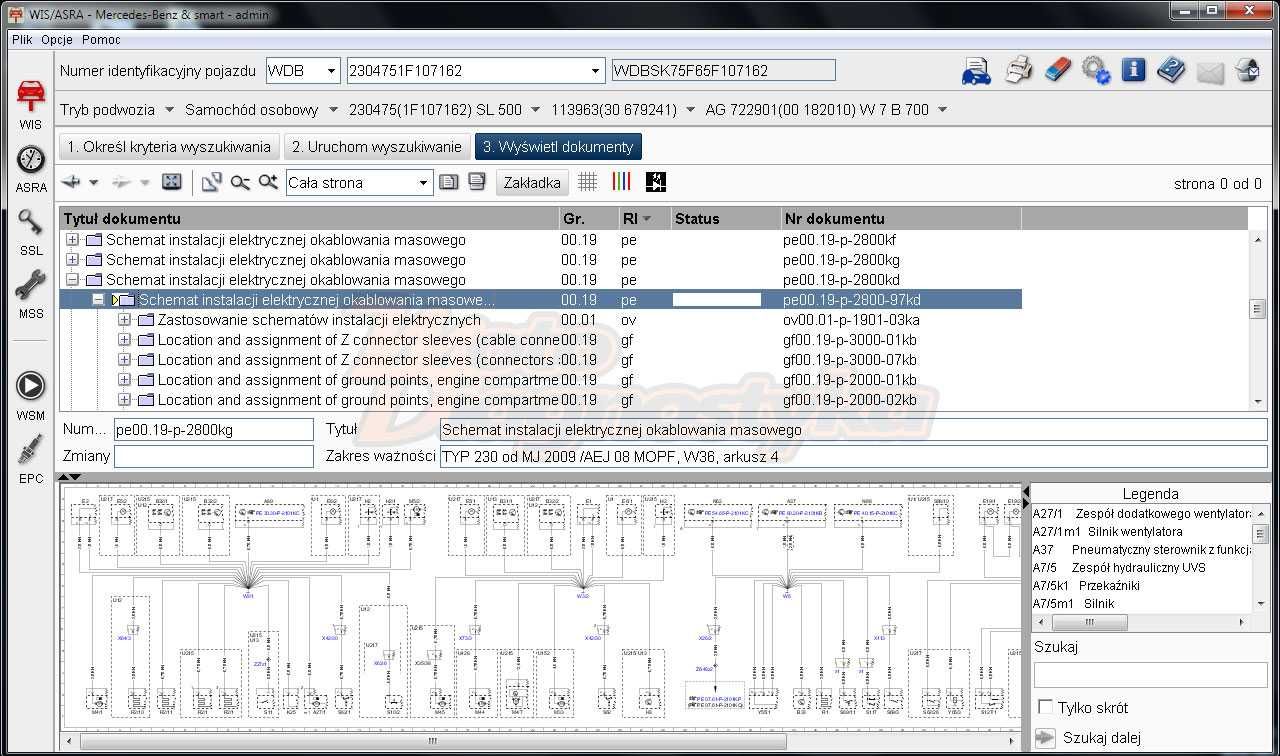The image size is (1280, 756).
Task: Sort by the Gr. column header
Action: (588, 219)
